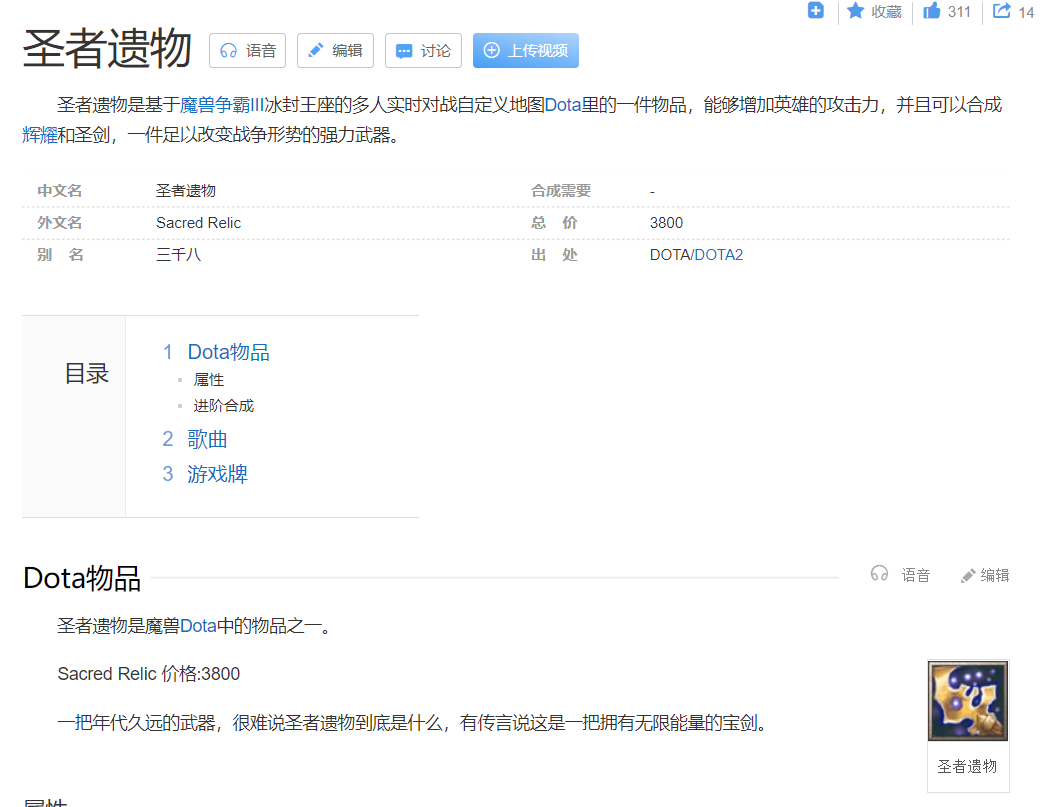The width and height of the screenshot is (1045, 807).
Task: Click the 语音 button beside the title
Action: [x=247, y=51]
